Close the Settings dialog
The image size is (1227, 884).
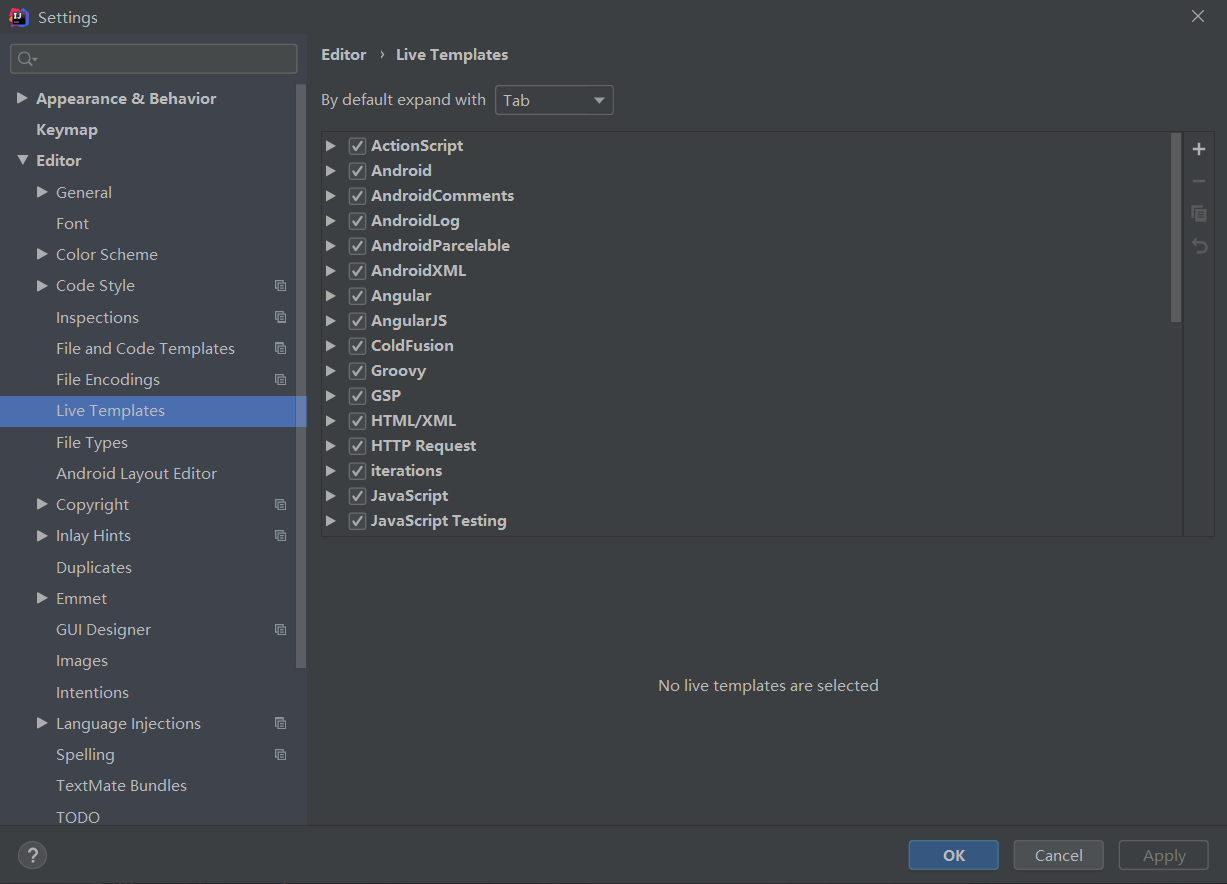pos(1198,16)
